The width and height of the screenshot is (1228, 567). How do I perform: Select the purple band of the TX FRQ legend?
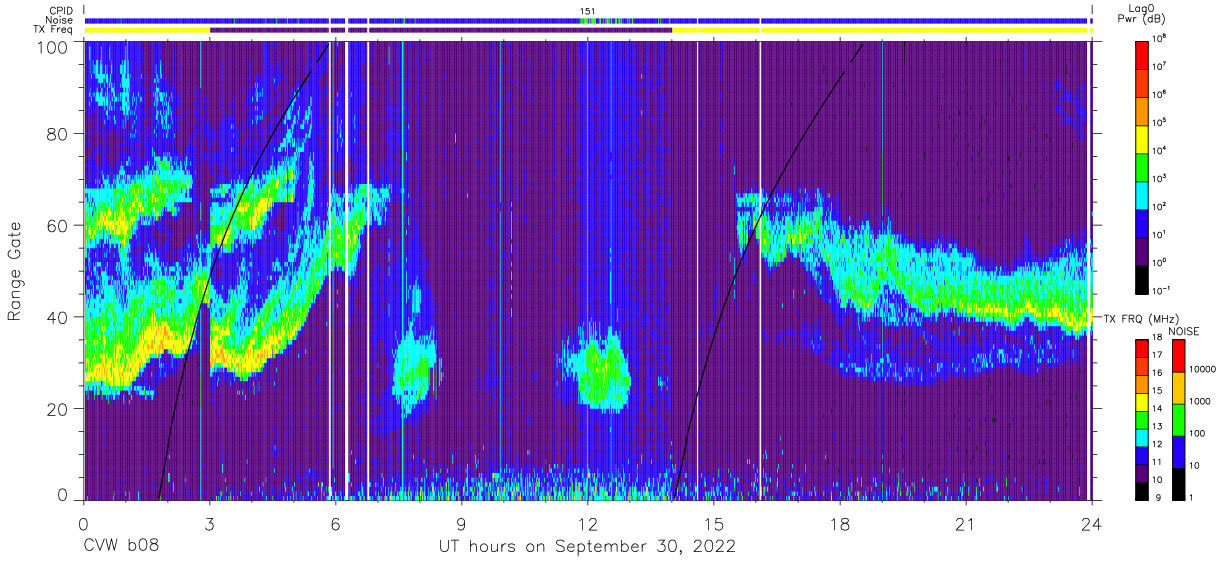[x=1142, y=471]
